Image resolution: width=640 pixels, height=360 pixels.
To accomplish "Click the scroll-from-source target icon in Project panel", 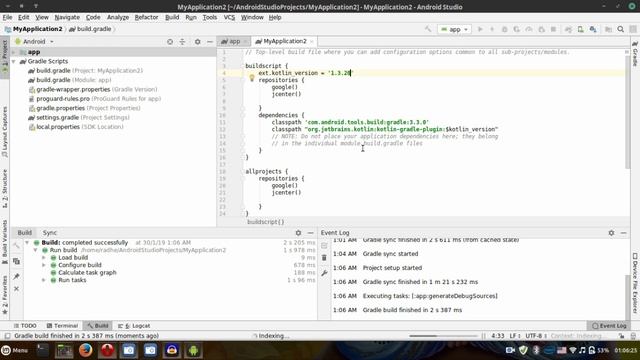I will point(170,42).
